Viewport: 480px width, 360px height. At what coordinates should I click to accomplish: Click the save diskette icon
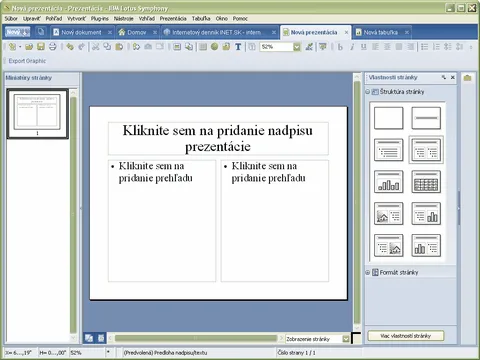point(41,47)
